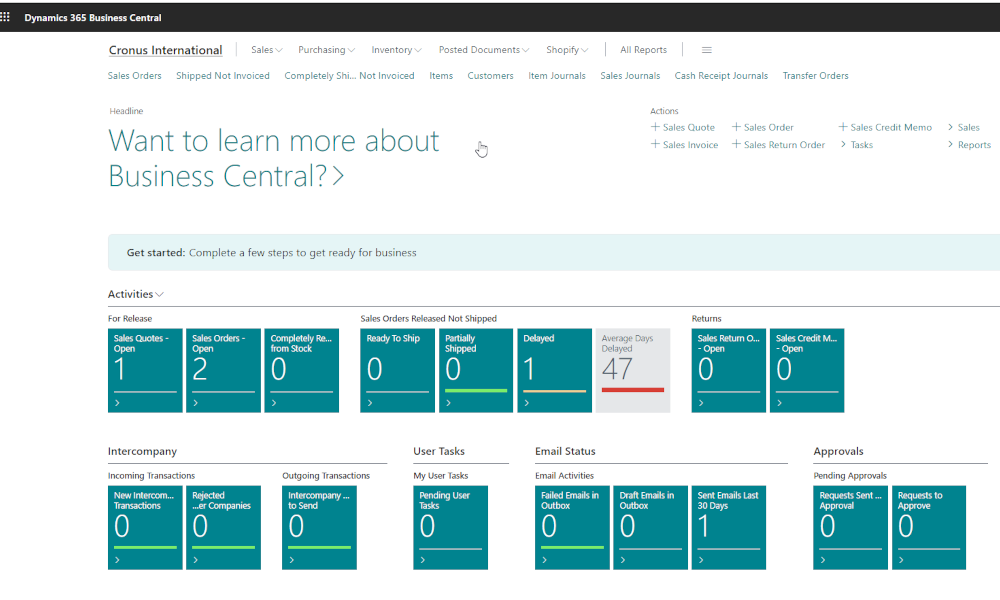This screenshot has width=1000, height=600.
Task: Click the arrow on Requests to Approve tile
Action: click(x=901, y=560)
